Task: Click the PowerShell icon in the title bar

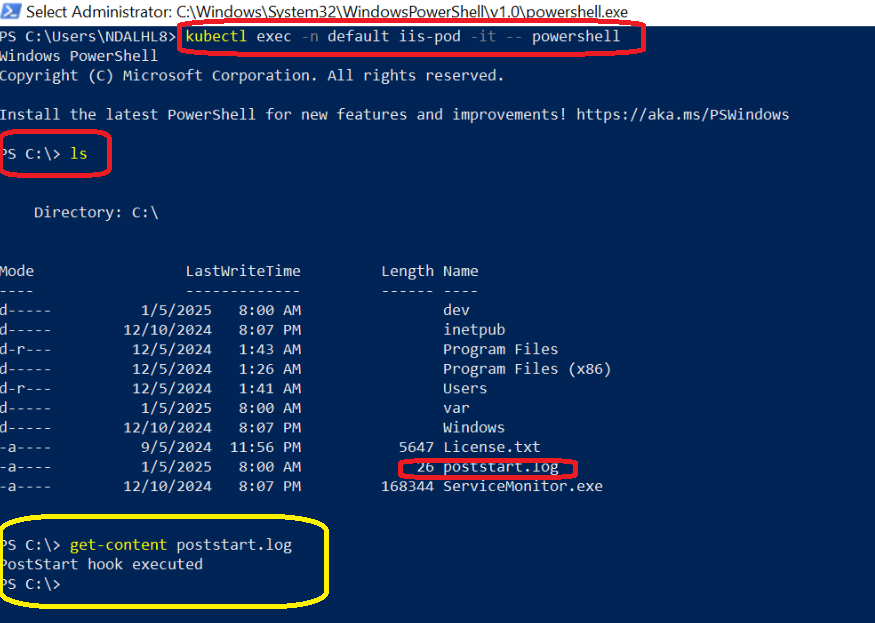Action: [9, 12]
